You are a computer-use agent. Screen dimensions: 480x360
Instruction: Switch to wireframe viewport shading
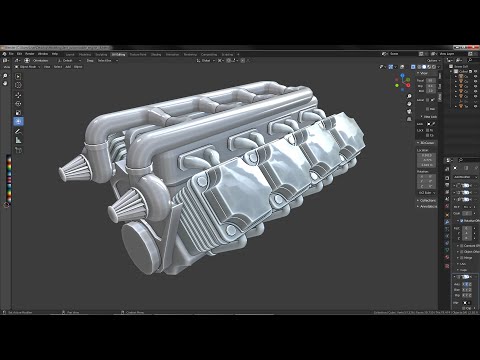coord(419,67)
